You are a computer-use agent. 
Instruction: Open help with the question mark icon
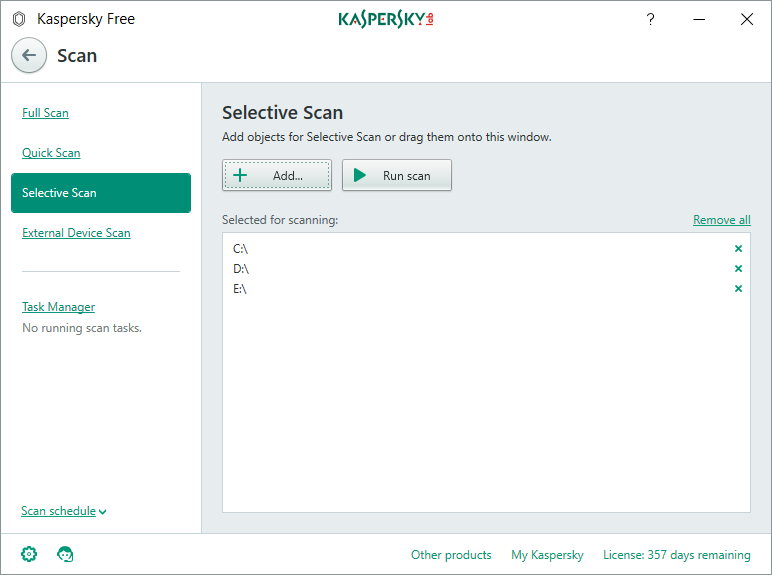(650, 19)
